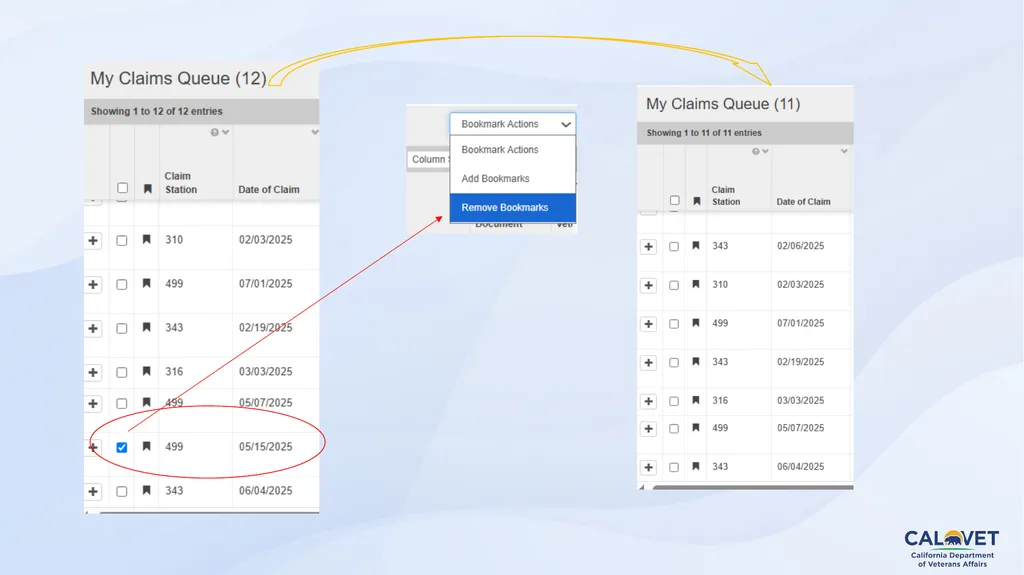The image size is (1024, 575).
Task: Click bookmark icon for 02/19/2025 row in 12-entry queue
Action: (x=146, y=327)
